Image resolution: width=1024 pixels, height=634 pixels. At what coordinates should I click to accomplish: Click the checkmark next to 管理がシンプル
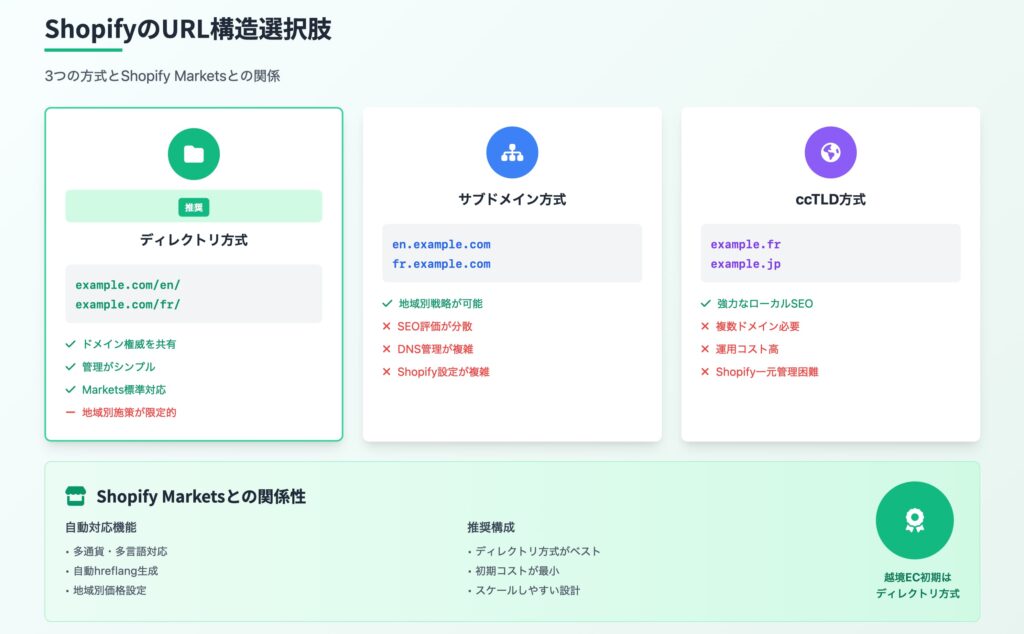pos(71,367)
